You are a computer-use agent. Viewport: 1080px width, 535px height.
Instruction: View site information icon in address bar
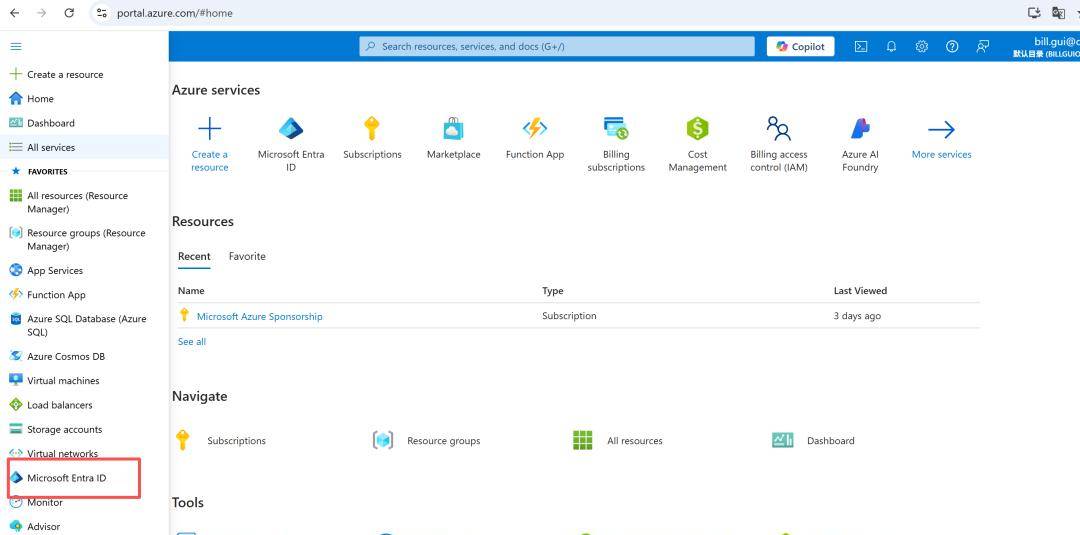(x=102, y=13)
